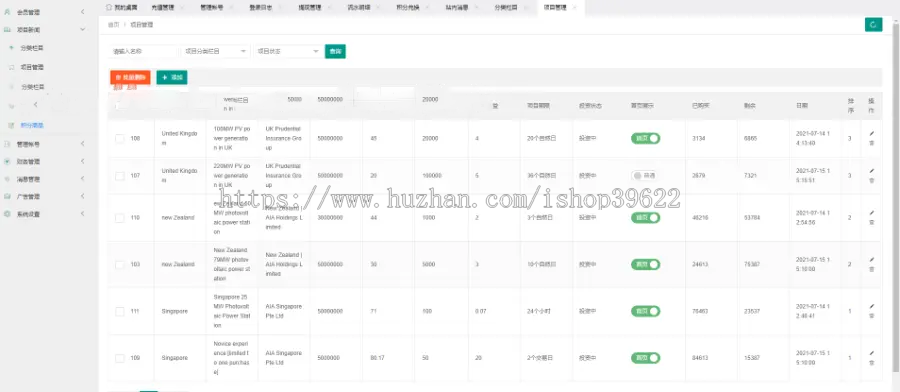Screen dimensions: 900x392
Task: Expand 会员管理 via its sidebar chevron
Action: click(83, 11)
